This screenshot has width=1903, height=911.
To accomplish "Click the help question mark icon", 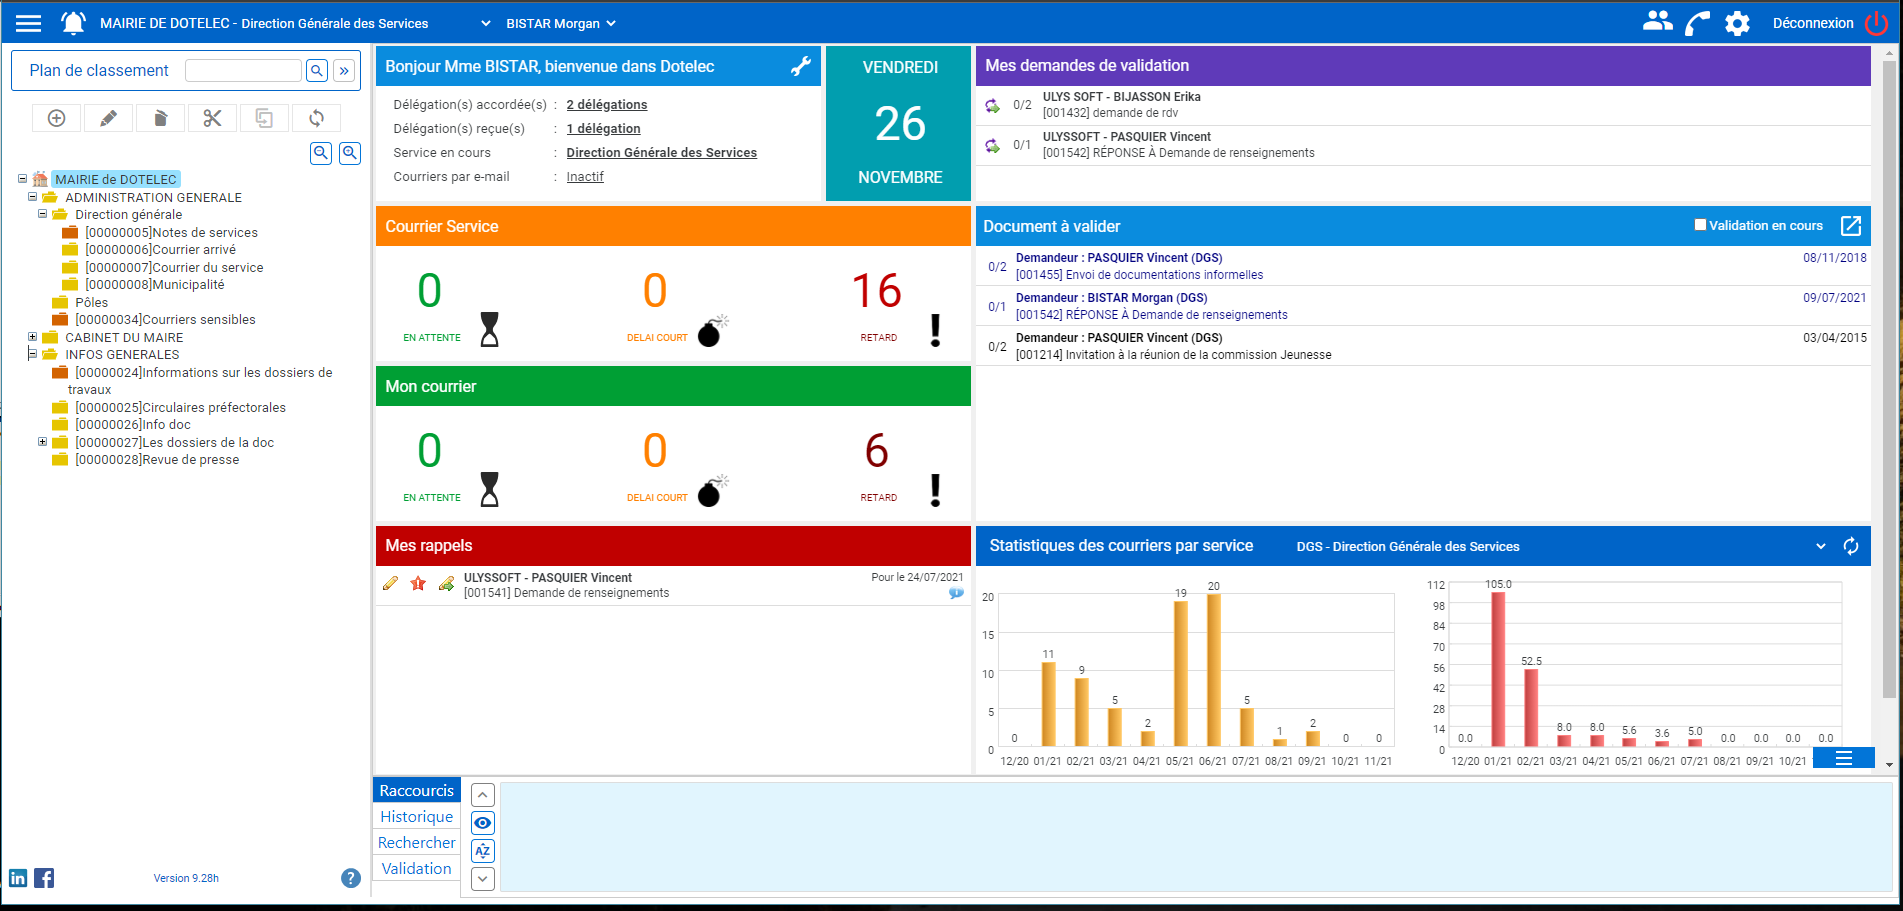I will pyautogui.click(x=350, y=878).
